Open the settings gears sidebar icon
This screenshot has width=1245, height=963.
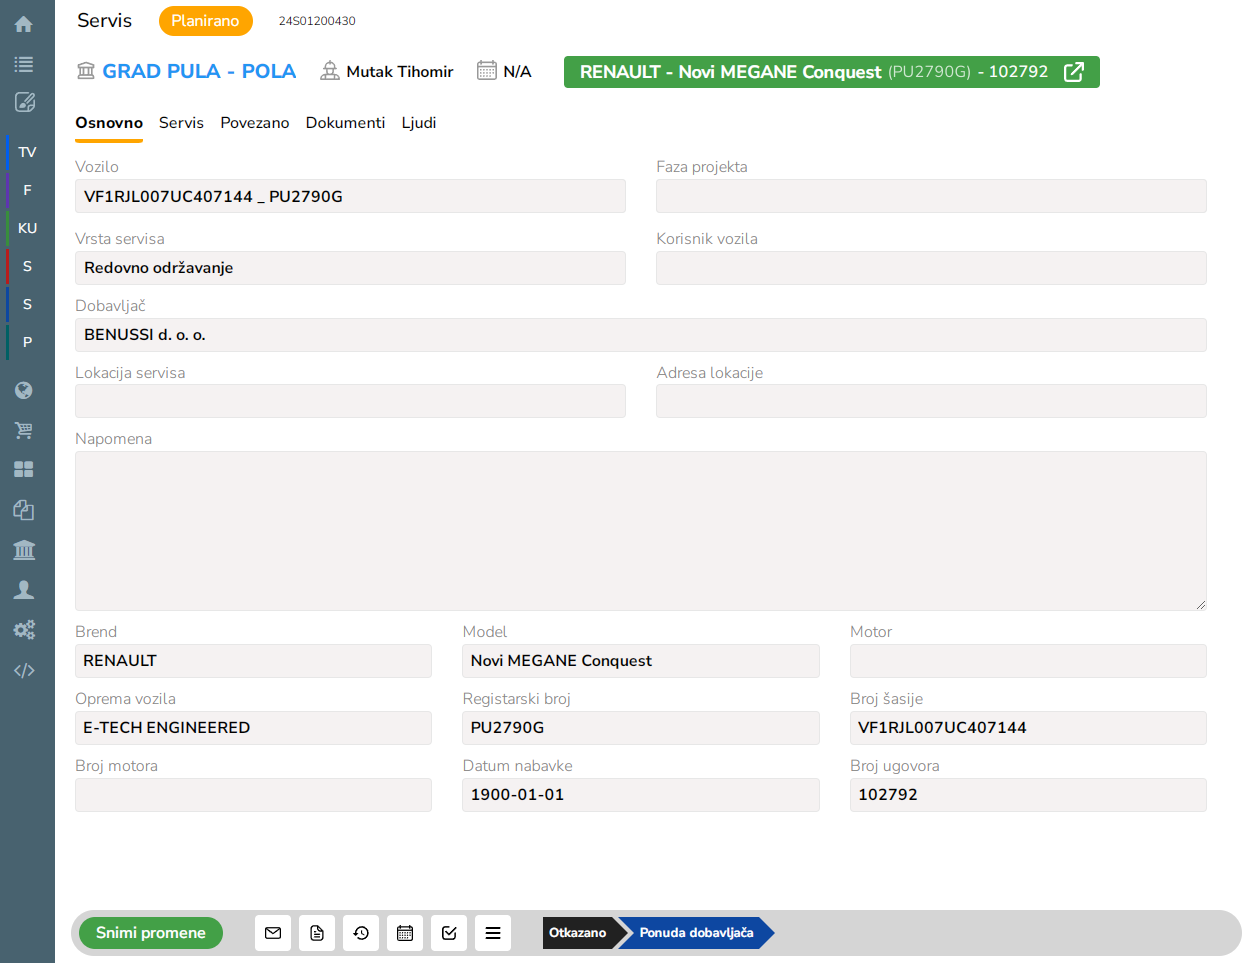(24, 629)
